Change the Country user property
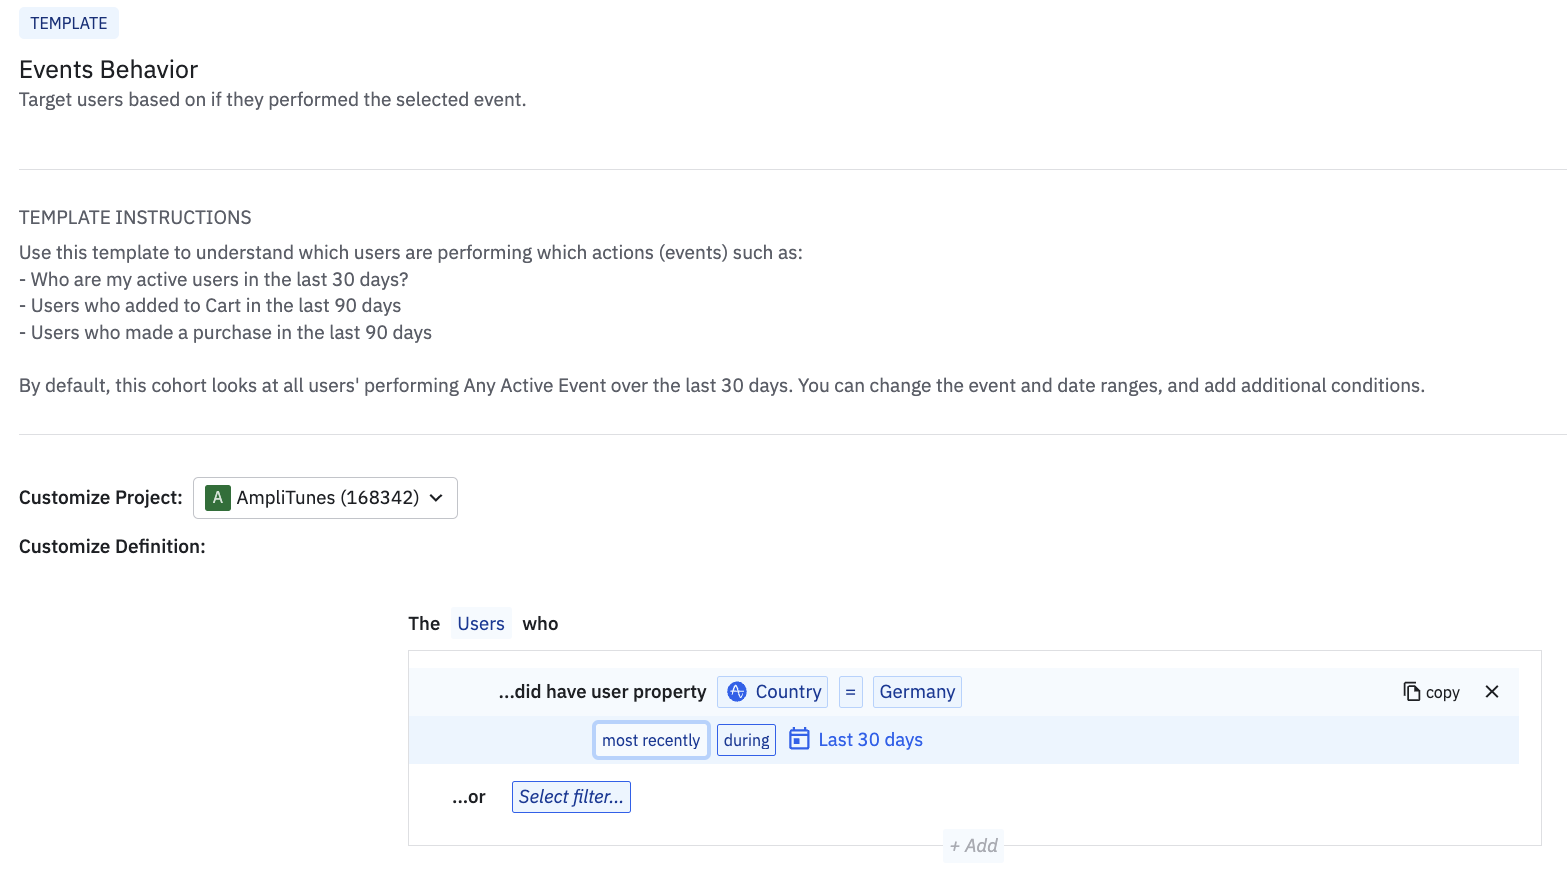This screenshot has width=1567, height=880. 788,692
